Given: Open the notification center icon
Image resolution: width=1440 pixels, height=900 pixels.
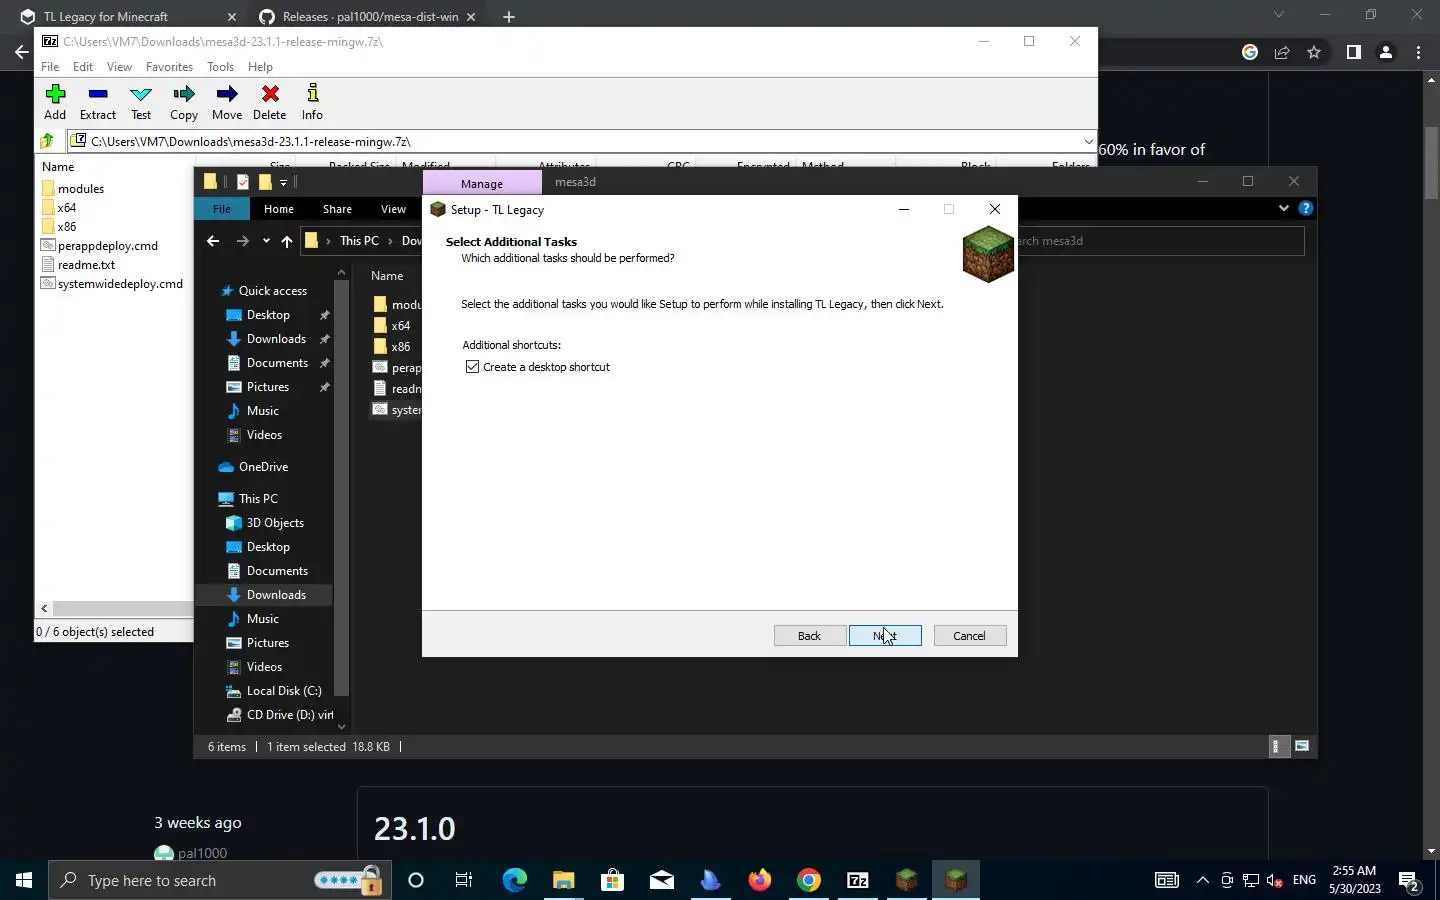Looking at the screenshot, I should 1410,880.
